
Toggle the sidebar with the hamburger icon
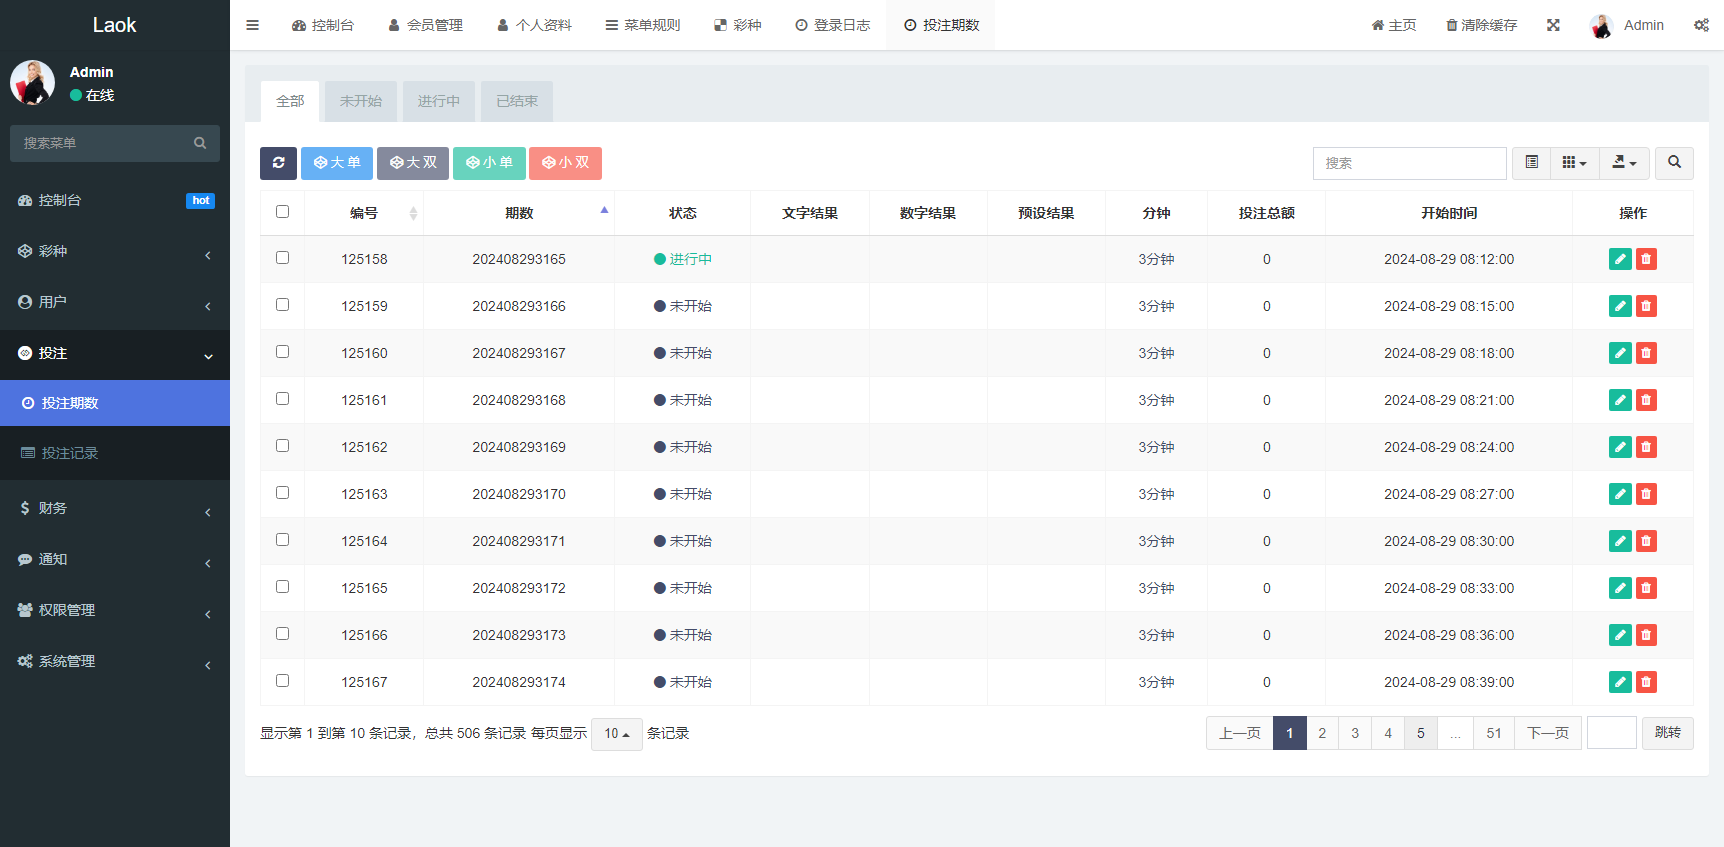(253, 25)
